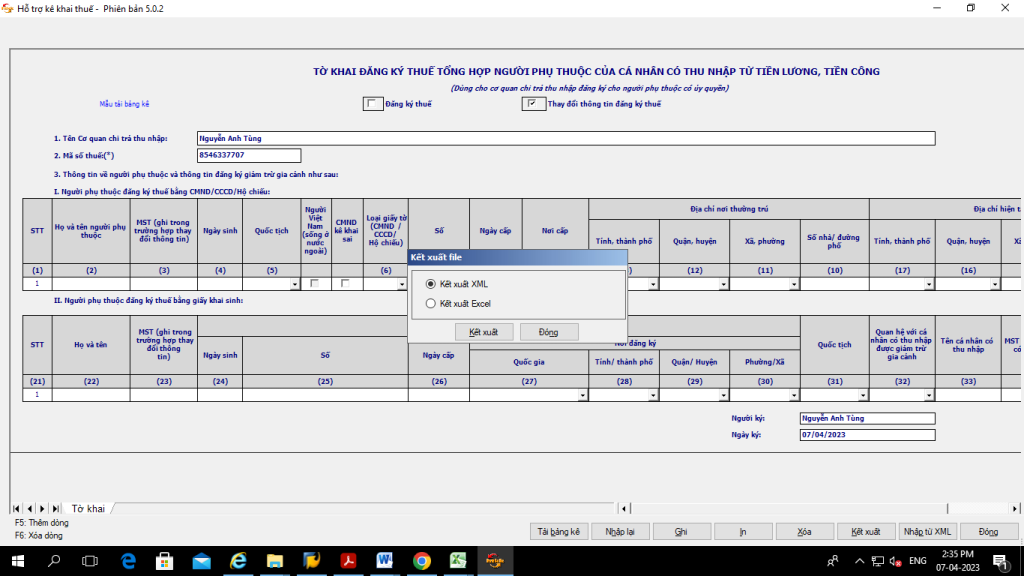
Task: Open the Quốc tịch dropdown in row 1
Action: [294, 284]
